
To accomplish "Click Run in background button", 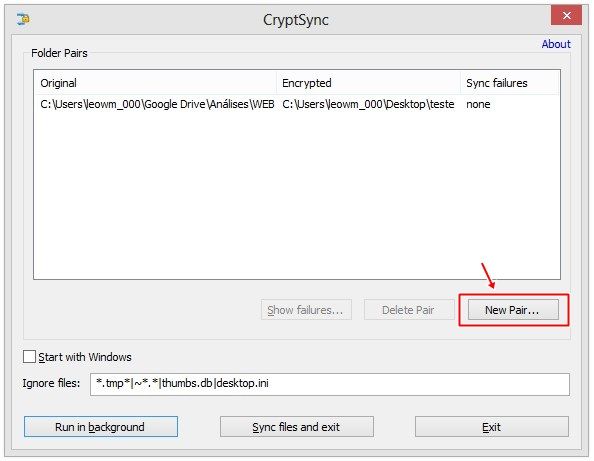I will click(x=101, y=427).
